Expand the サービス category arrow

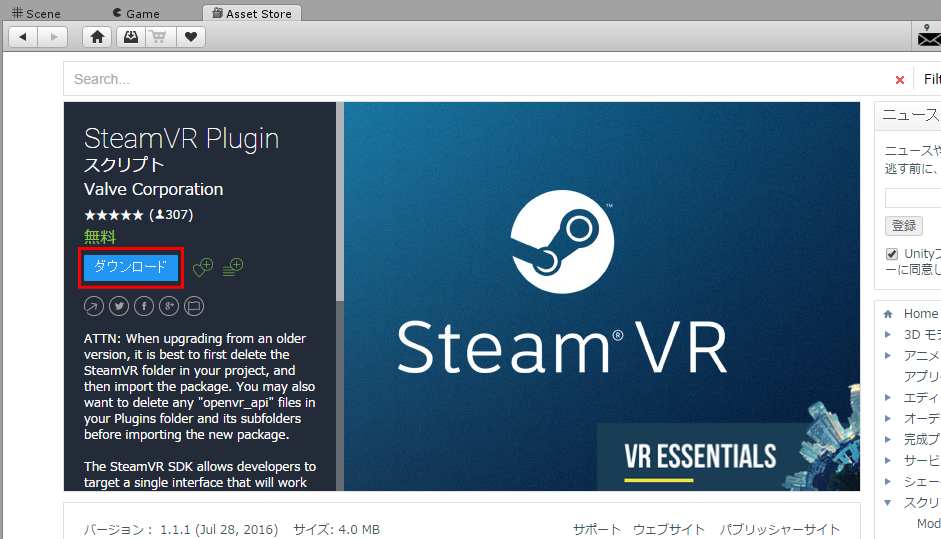click(x=888, y=460)
